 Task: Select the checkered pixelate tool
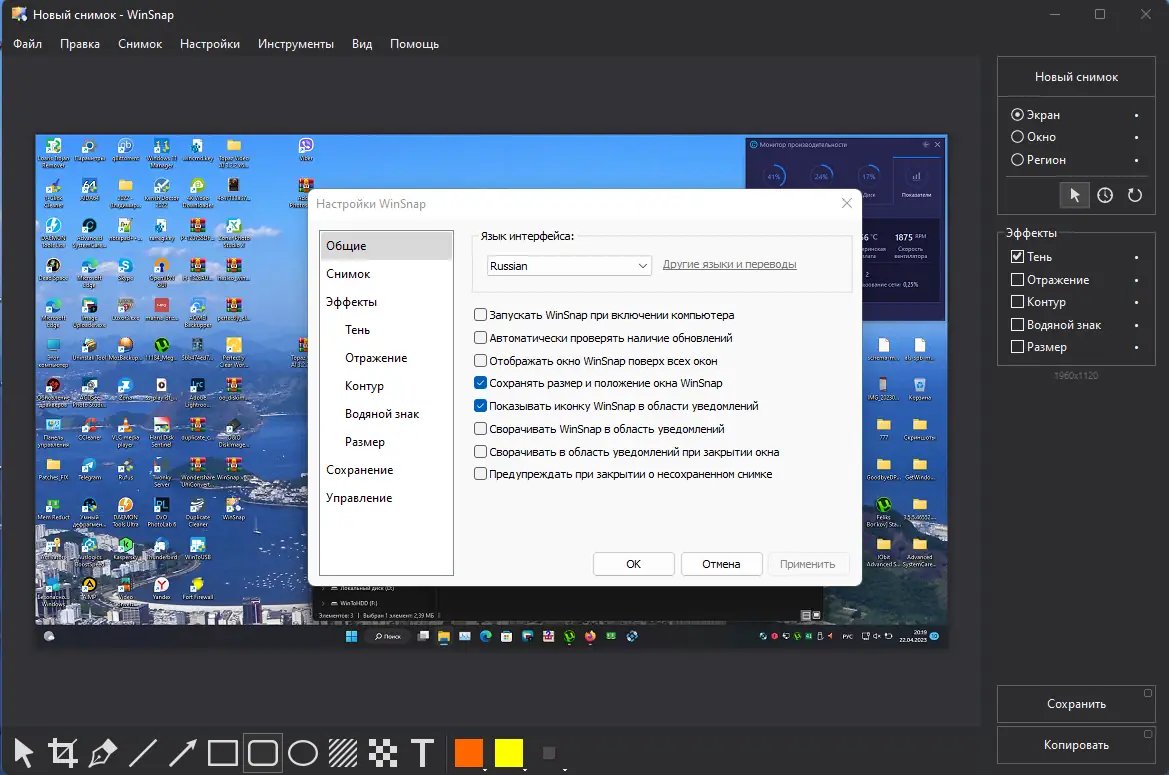point(382,753)
